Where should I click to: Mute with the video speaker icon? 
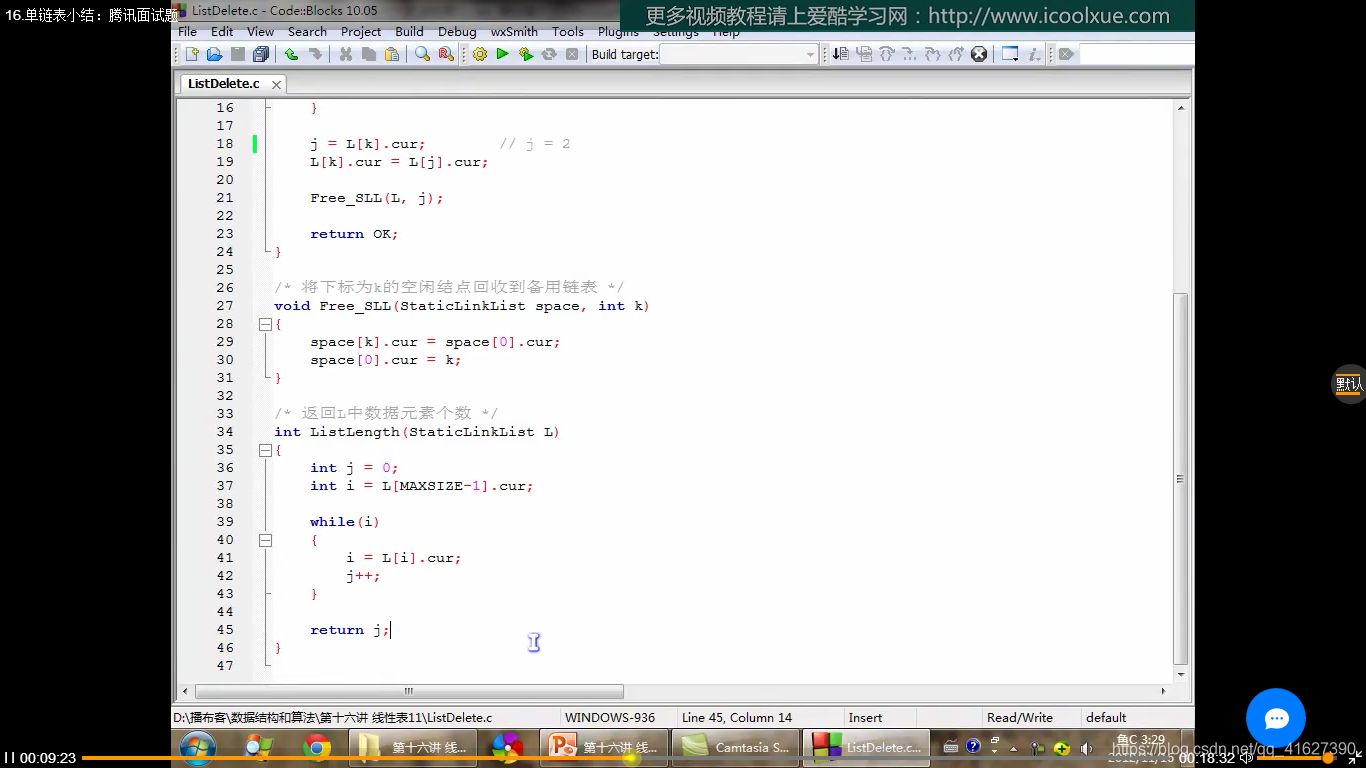(1247, 758)
